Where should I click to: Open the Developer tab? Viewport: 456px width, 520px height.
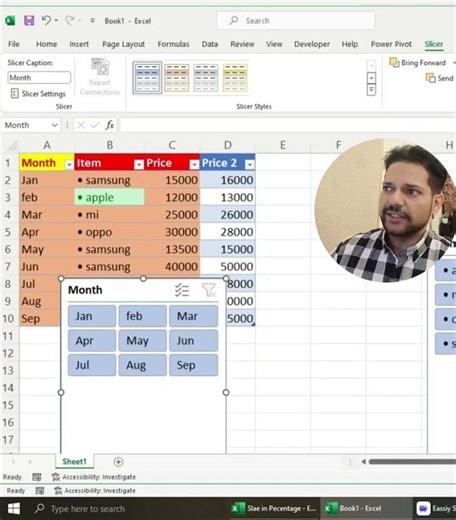(312, 44)
